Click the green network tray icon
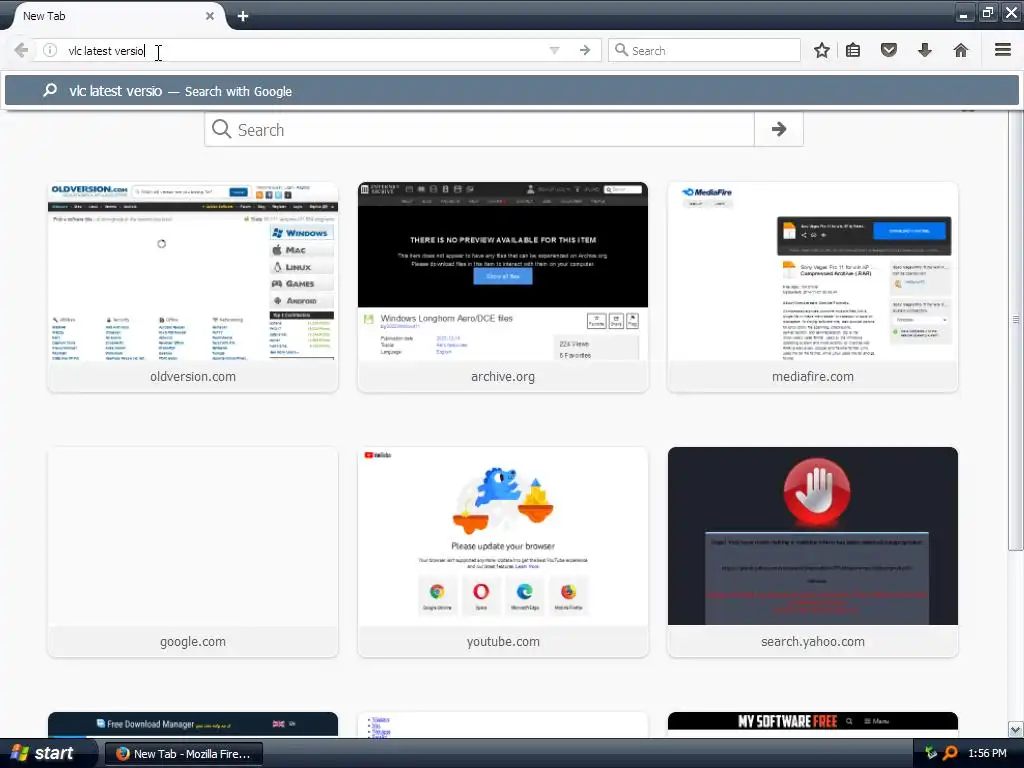The width and height of the screenshot is (1024, 768). coord(931,753)
